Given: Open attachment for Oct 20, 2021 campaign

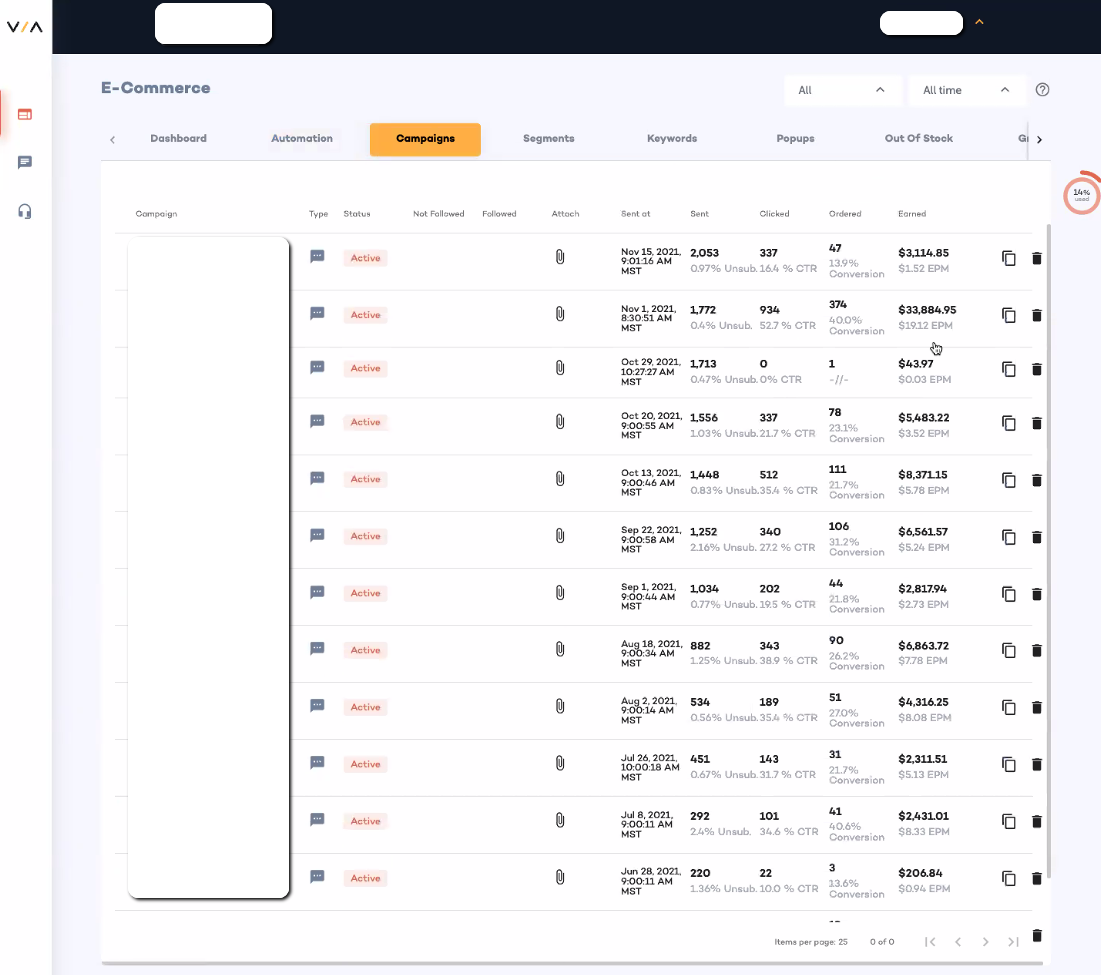Looking at the screenshot, I should (x=560, y=422).
